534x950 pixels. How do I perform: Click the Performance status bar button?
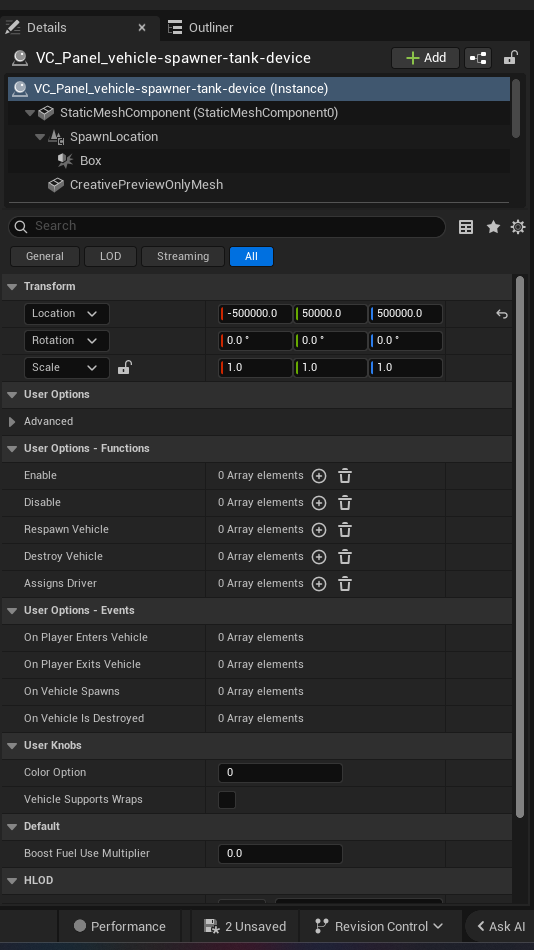pyautogui.click(x=119, y=926)
